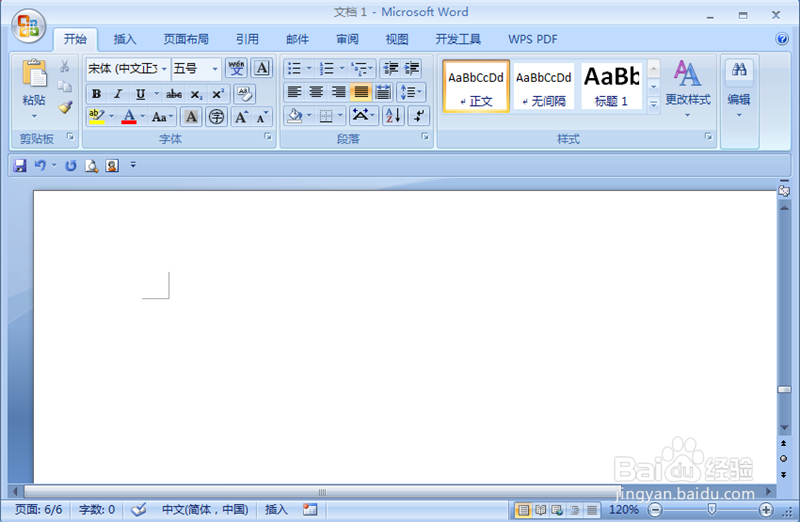This screenshot has height=522, width=800.
Task: Align text left
Action: tap(294, 92)
